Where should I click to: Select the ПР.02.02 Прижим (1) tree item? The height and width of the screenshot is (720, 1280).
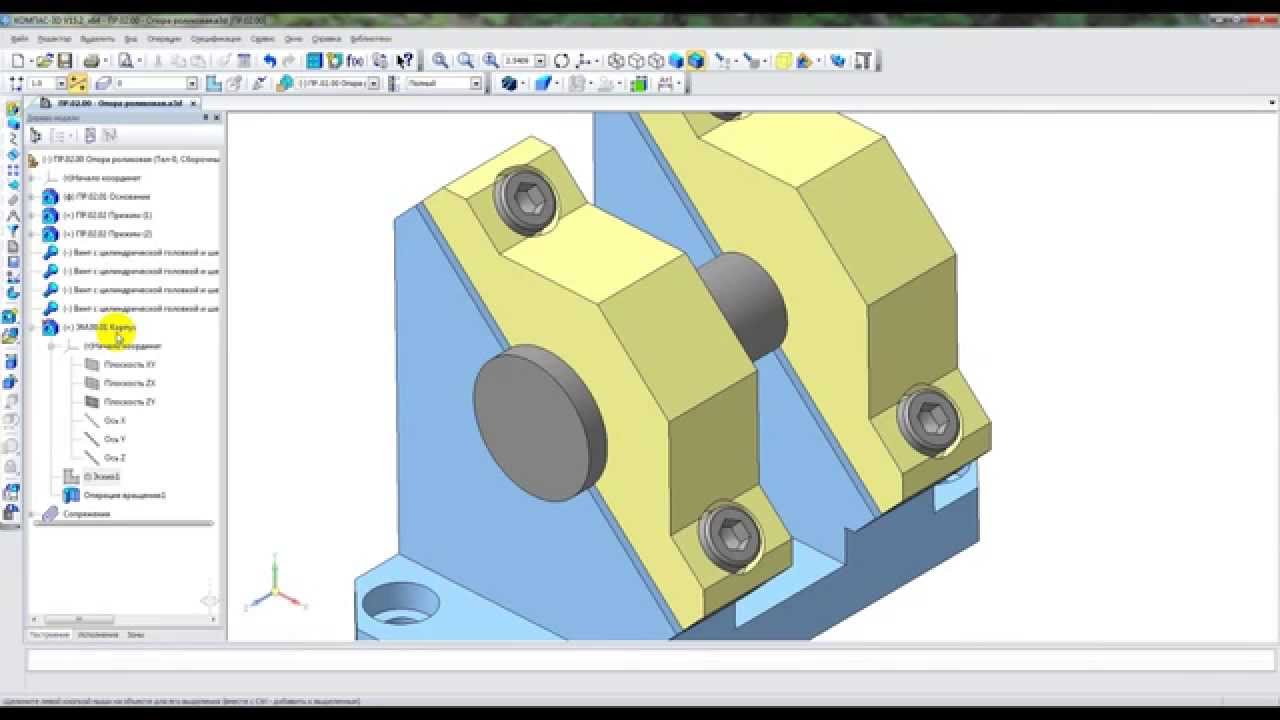107,215
